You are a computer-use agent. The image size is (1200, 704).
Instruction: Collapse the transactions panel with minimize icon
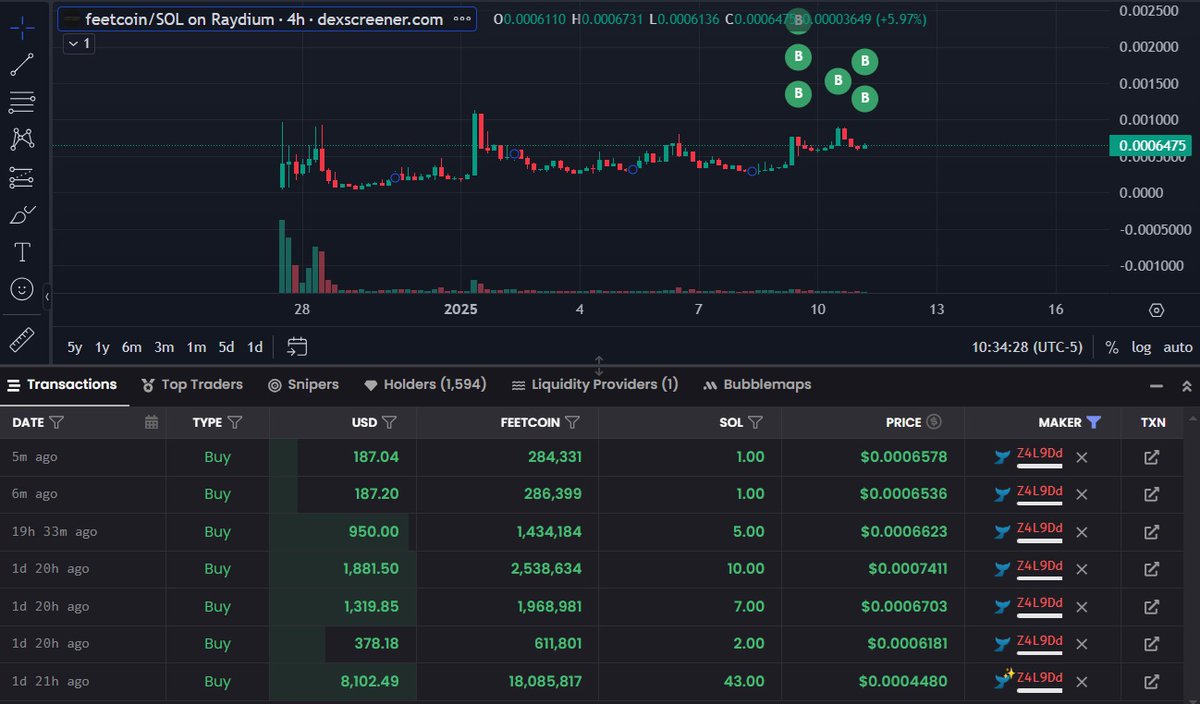click(1158, 386)
